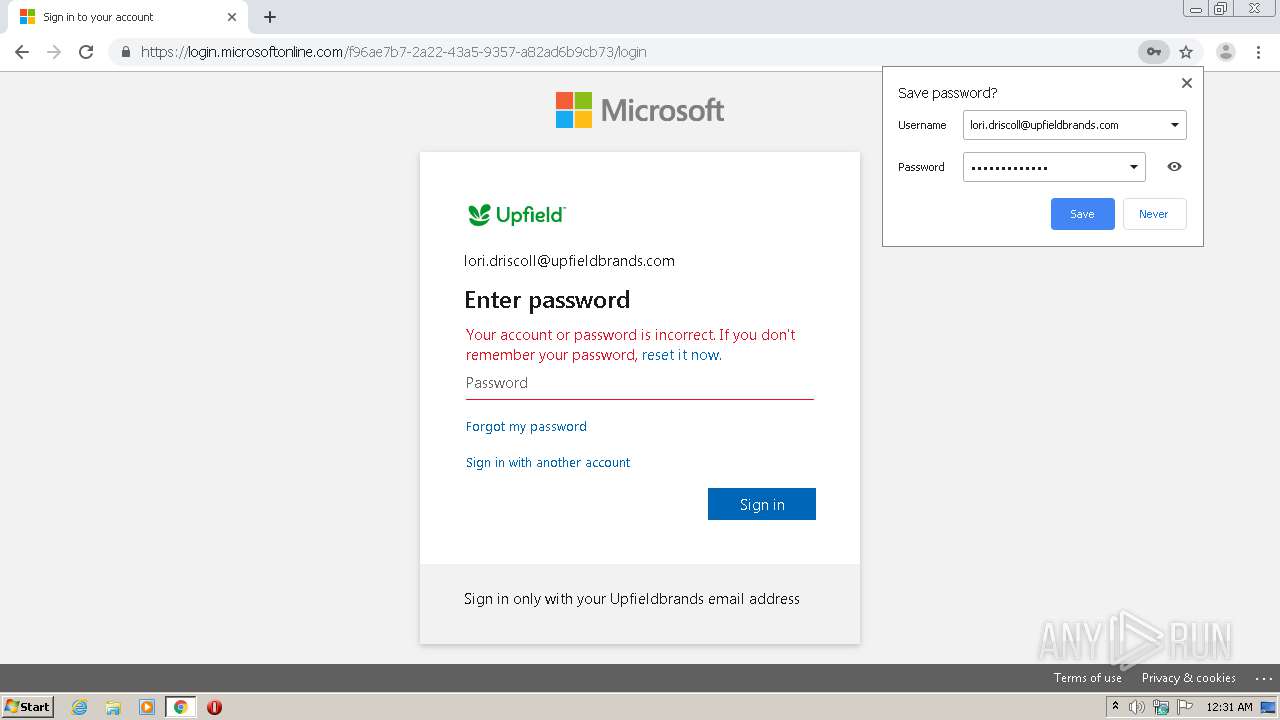This screenshot has height=720, width=1280.
Task: Switch to the Chrome taskbar icon
Action: click(180, 707)
